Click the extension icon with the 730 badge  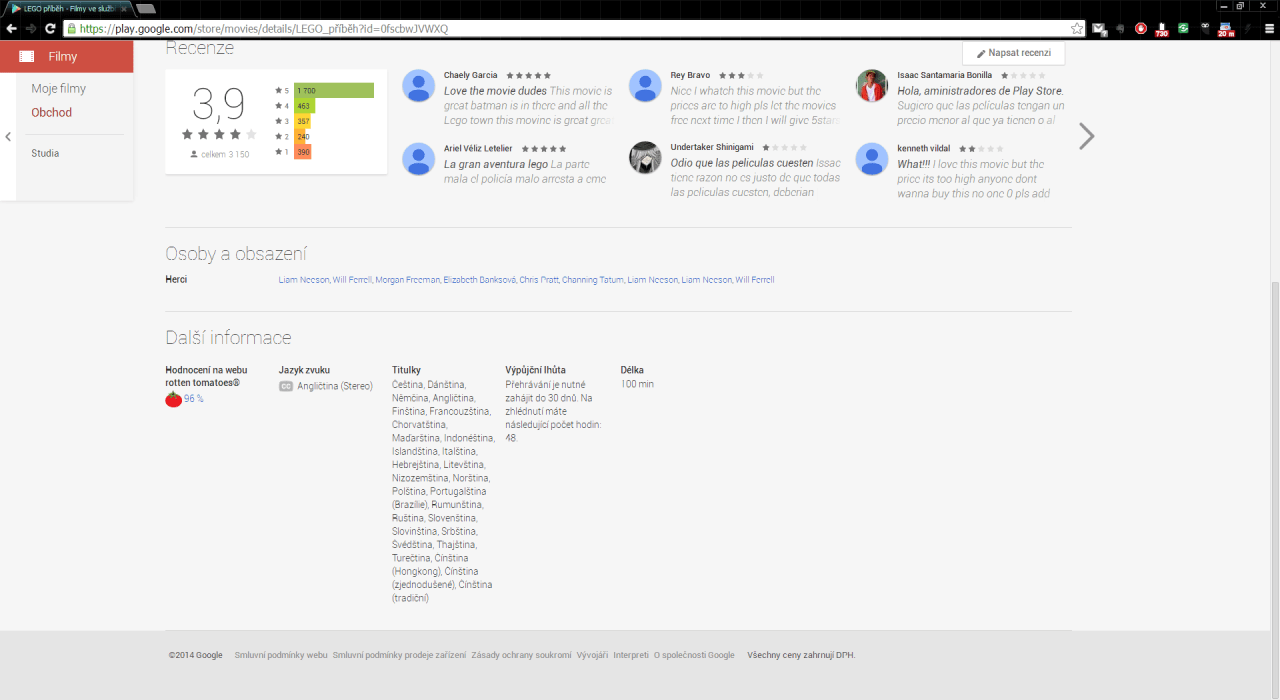pyautogui.click(x=1161, y=30)
